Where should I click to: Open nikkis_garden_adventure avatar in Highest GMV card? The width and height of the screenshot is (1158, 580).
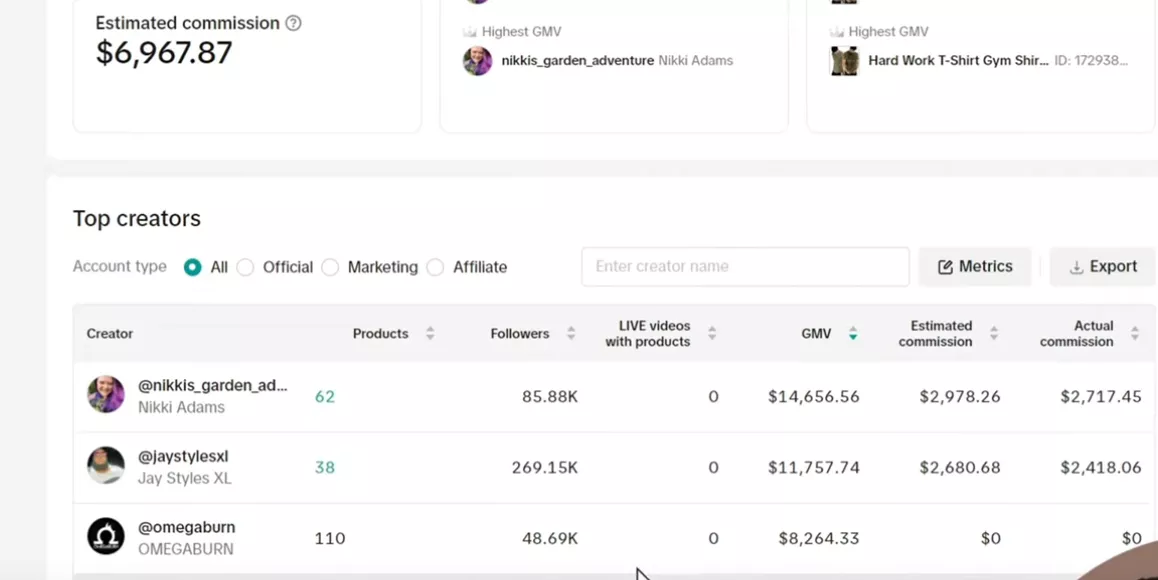coord(477,61)
